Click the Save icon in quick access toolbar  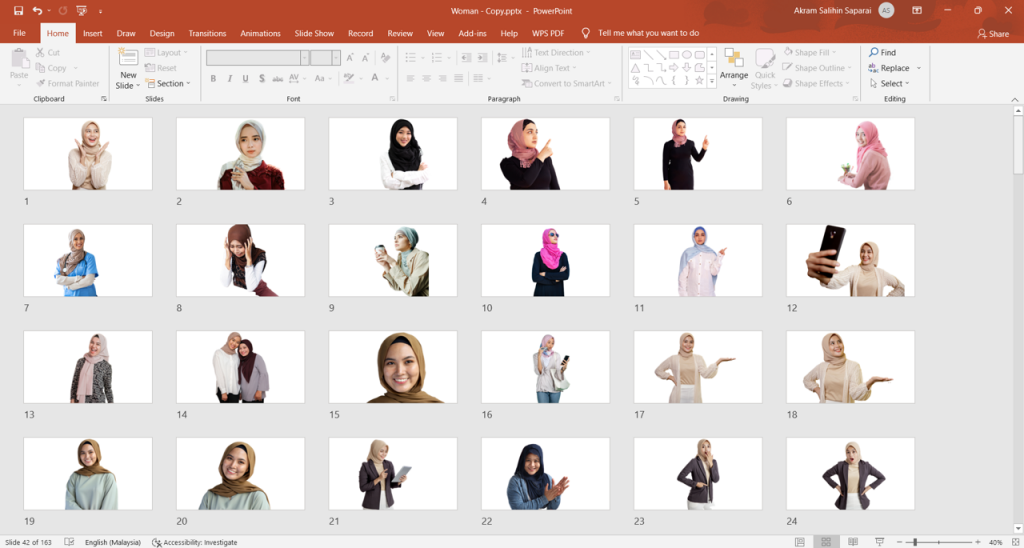point(18,10)
